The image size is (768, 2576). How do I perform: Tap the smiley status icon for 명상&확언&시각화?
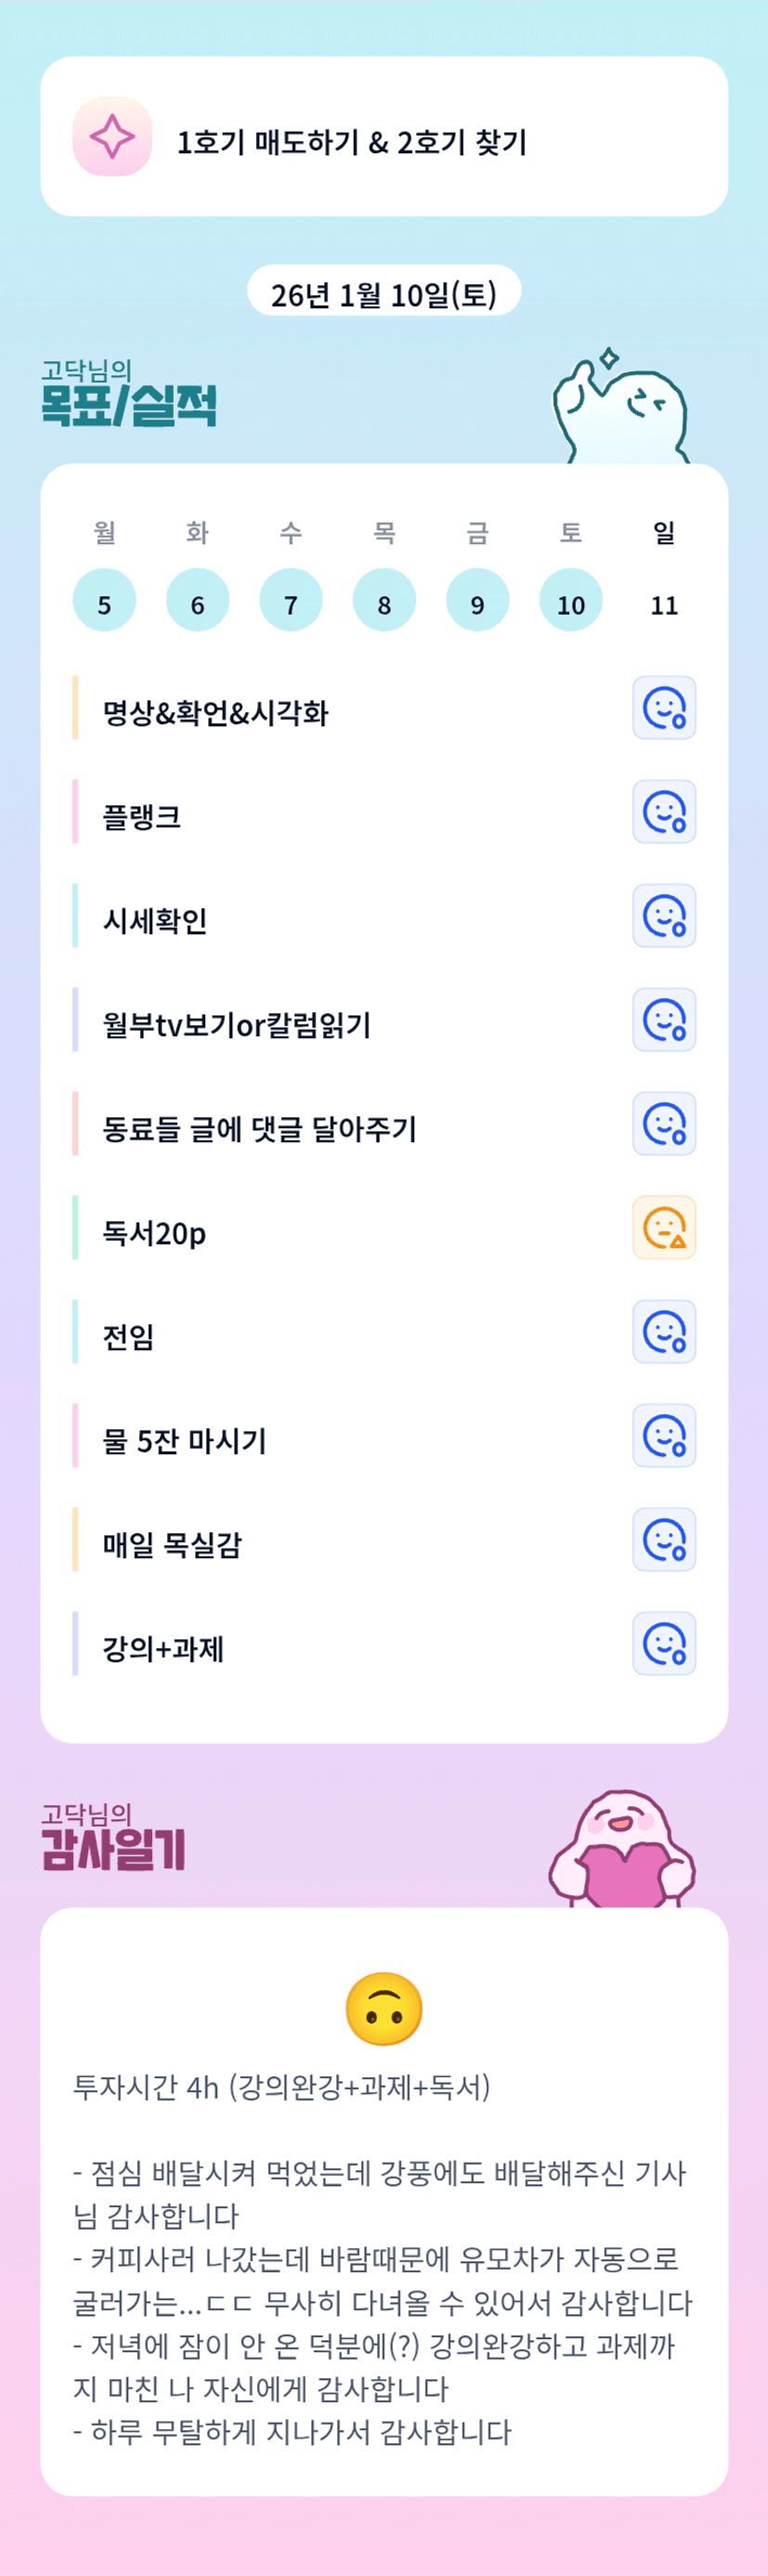point(664,708)
